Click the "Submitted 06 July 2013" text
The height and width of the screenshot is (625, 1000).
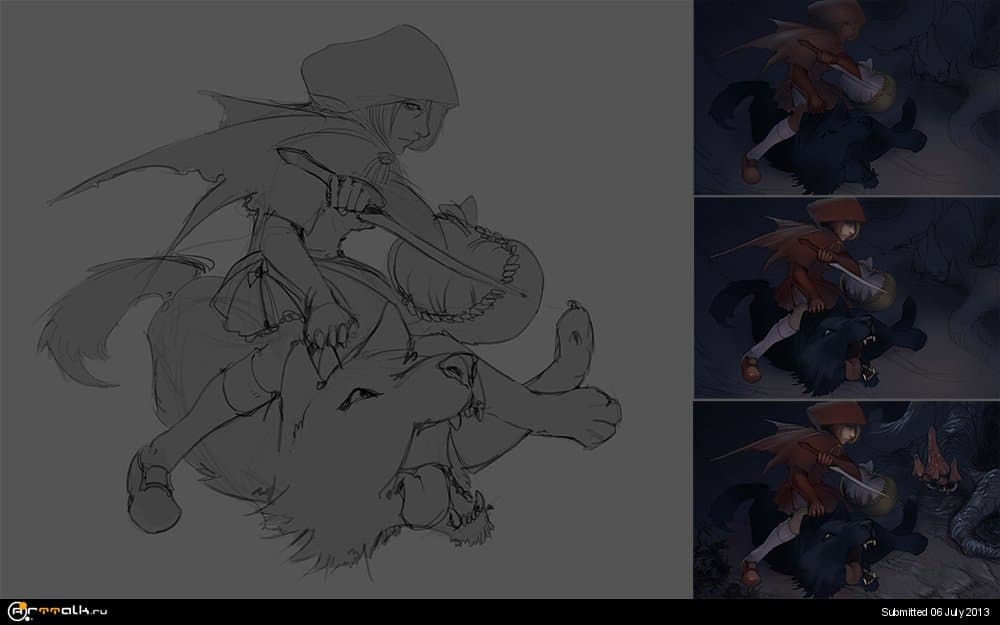(x=934, y=611)
